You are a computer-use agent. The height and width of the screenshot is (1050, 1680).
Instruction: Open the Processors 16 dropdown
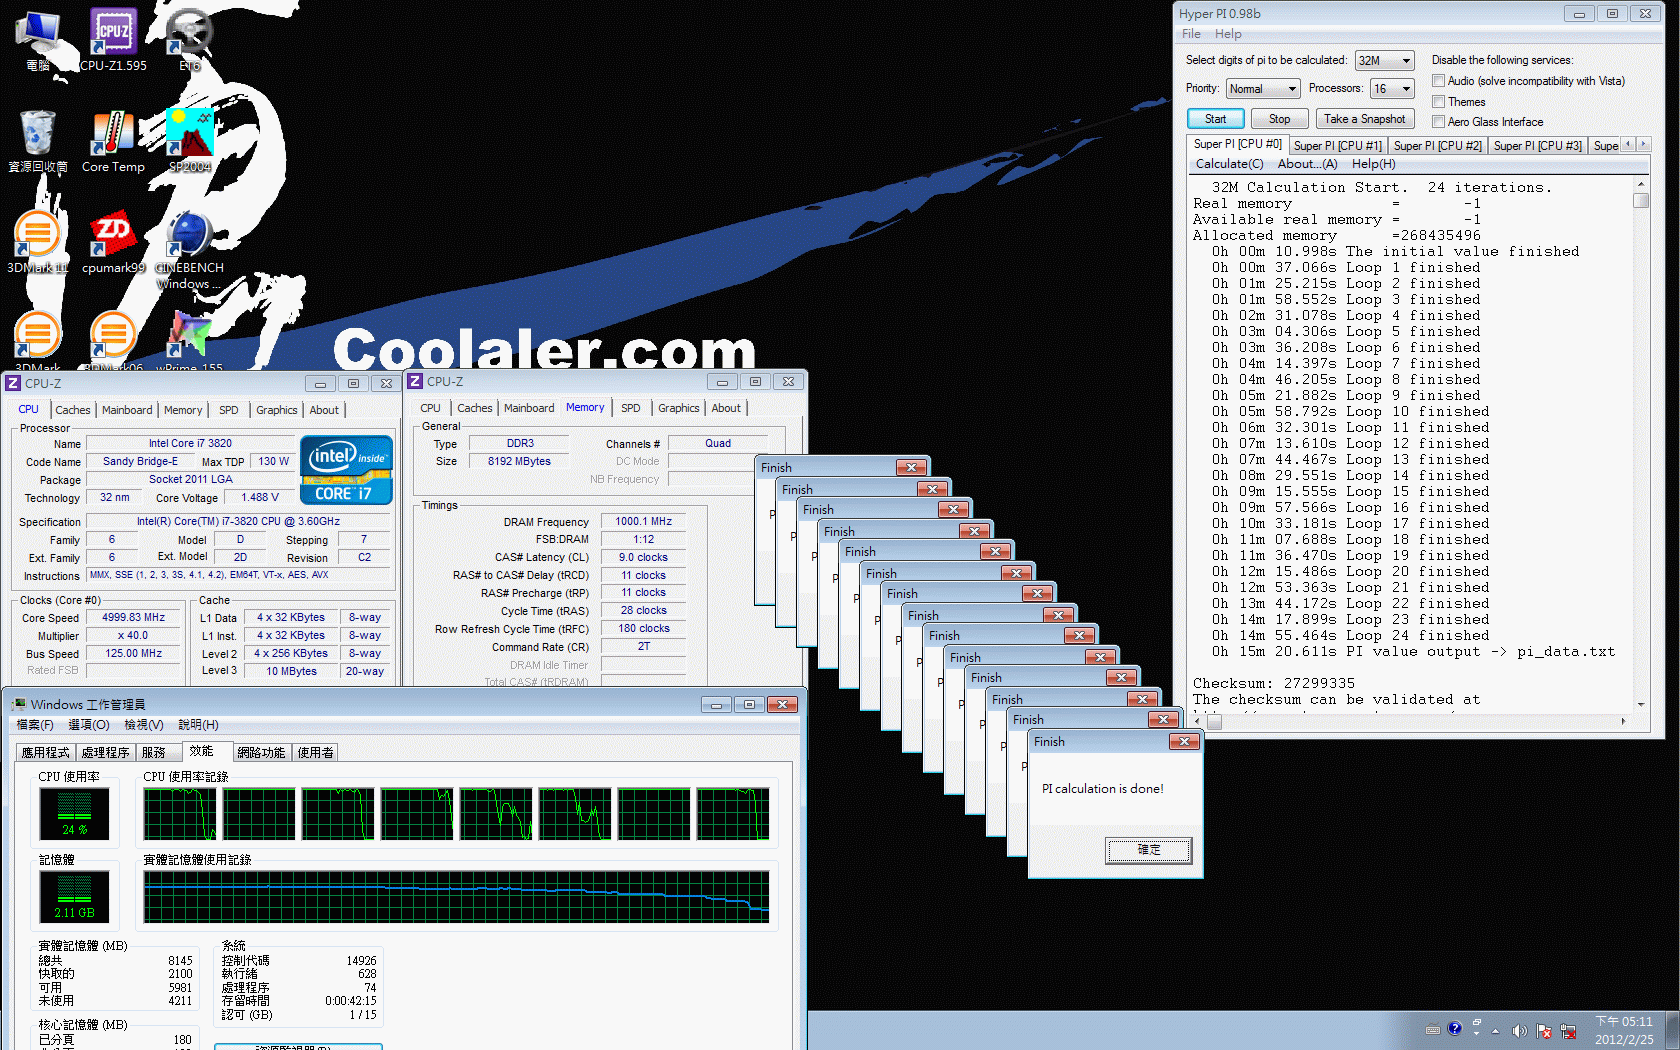tap(1392, 89)
